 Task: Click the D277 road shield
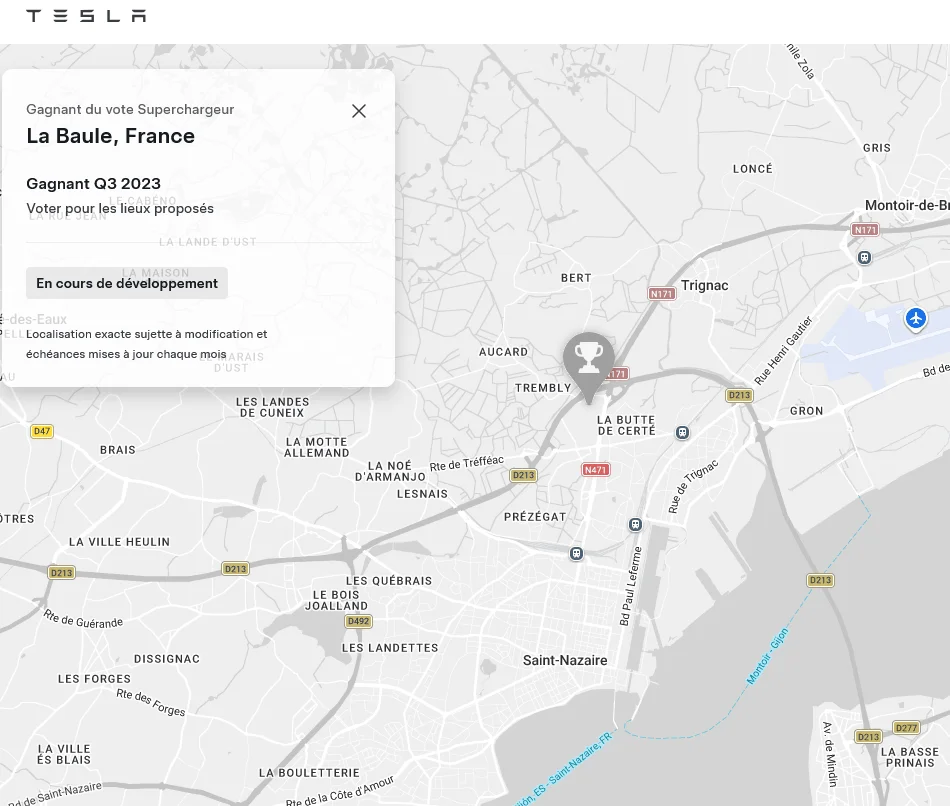906,727
